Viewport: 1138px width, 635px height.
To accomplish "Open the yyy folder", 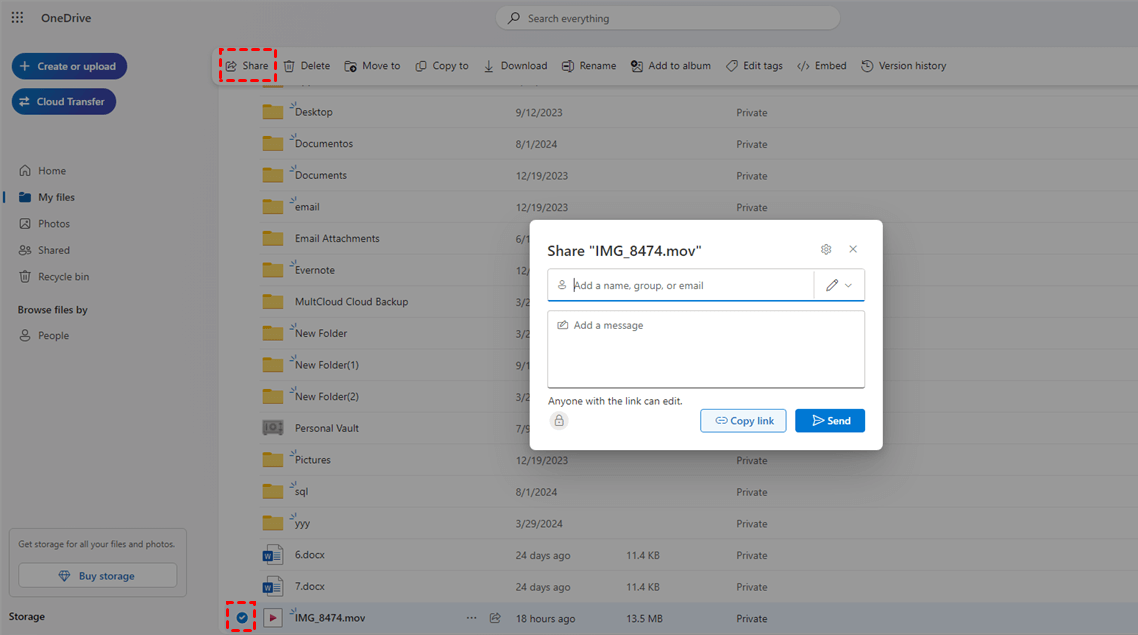I will tap(303, 523).
